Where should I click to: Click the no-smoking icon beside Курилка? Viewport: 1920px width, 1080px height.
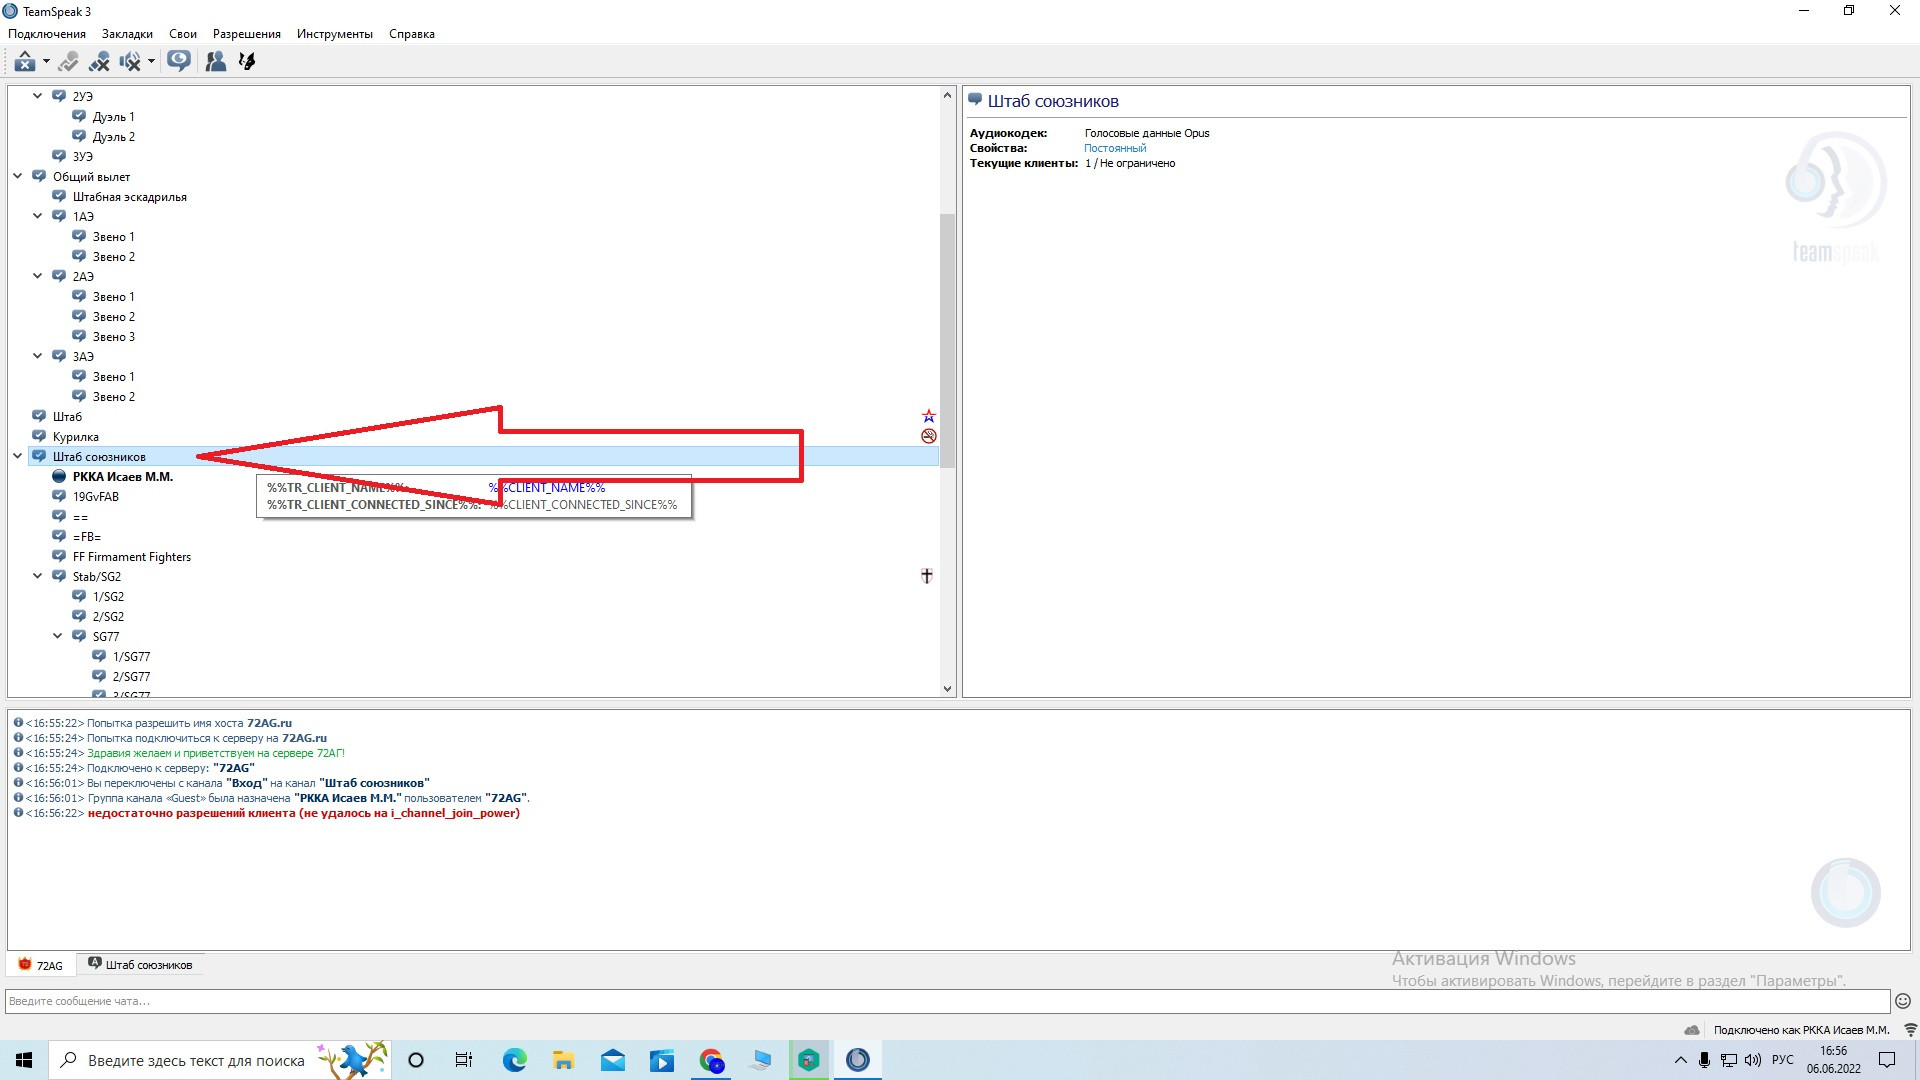pos(929,436)
